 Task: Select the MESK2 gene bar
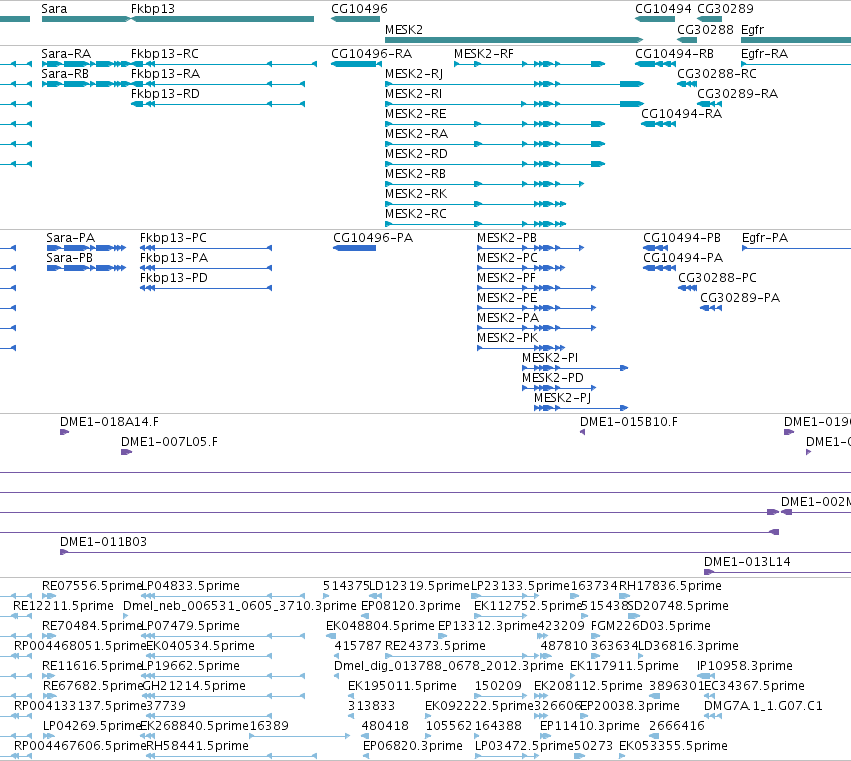(x=514, y=40)
